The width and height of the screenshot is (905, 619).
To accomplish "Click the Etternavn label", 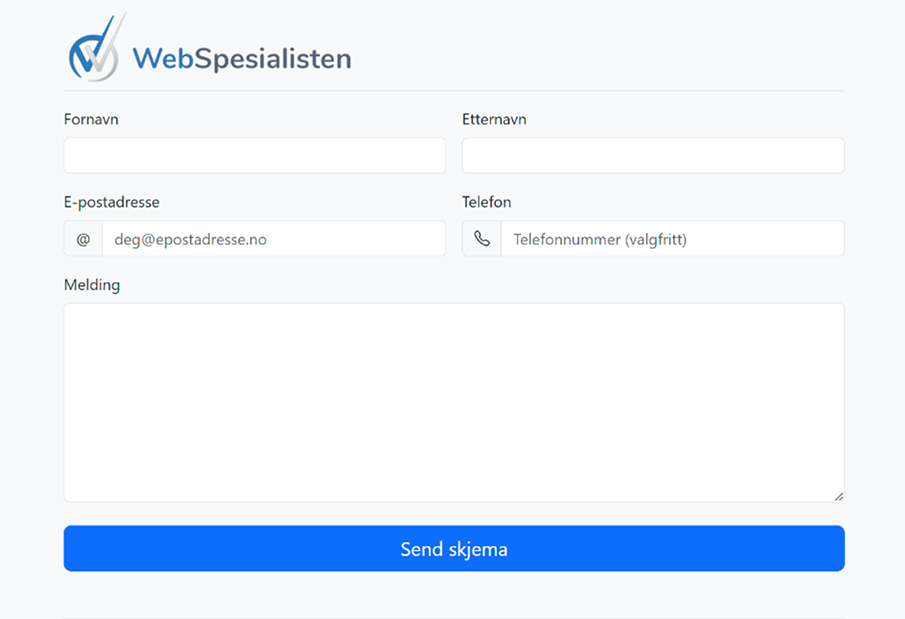I will point(494,119).
